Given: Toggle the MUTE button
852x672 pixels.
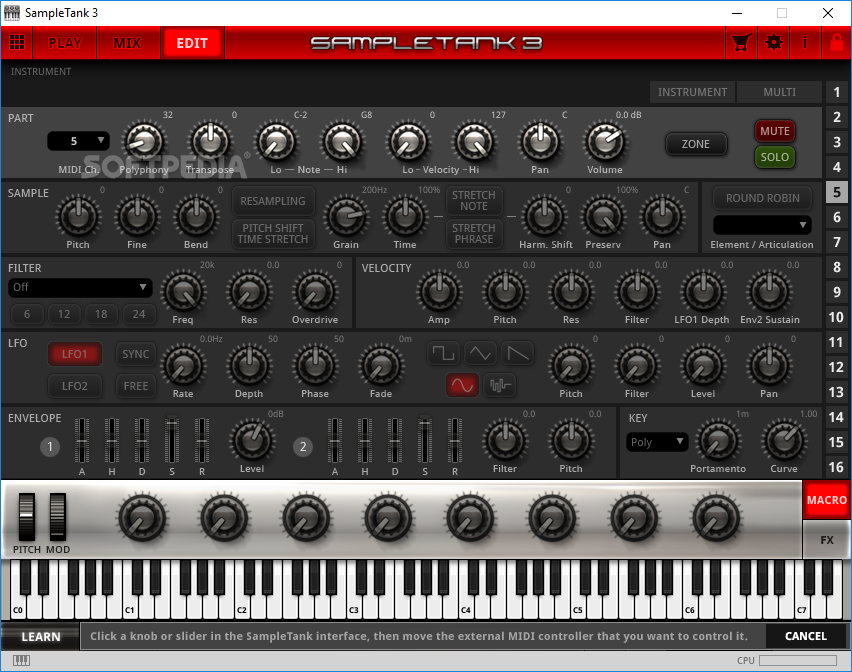Looking at the screenshot, I should click(x=775, y=131).
